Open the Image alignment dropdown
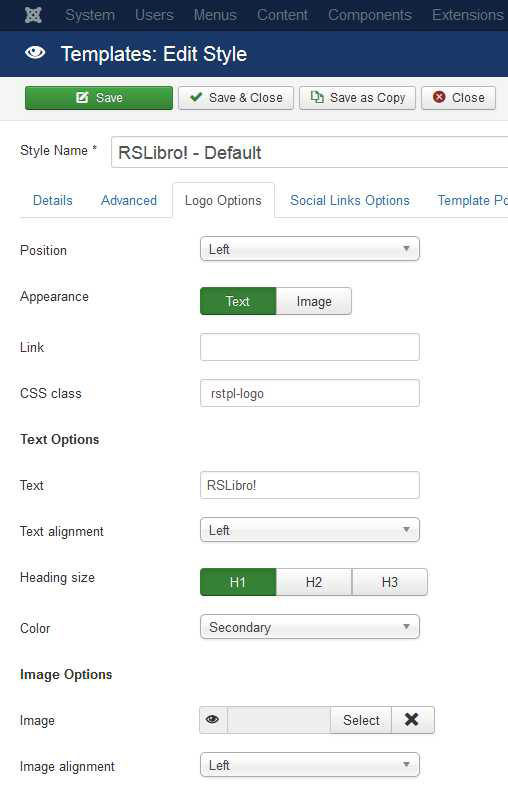The height and width of the screenshot is (806, 508). coord(310,765)
